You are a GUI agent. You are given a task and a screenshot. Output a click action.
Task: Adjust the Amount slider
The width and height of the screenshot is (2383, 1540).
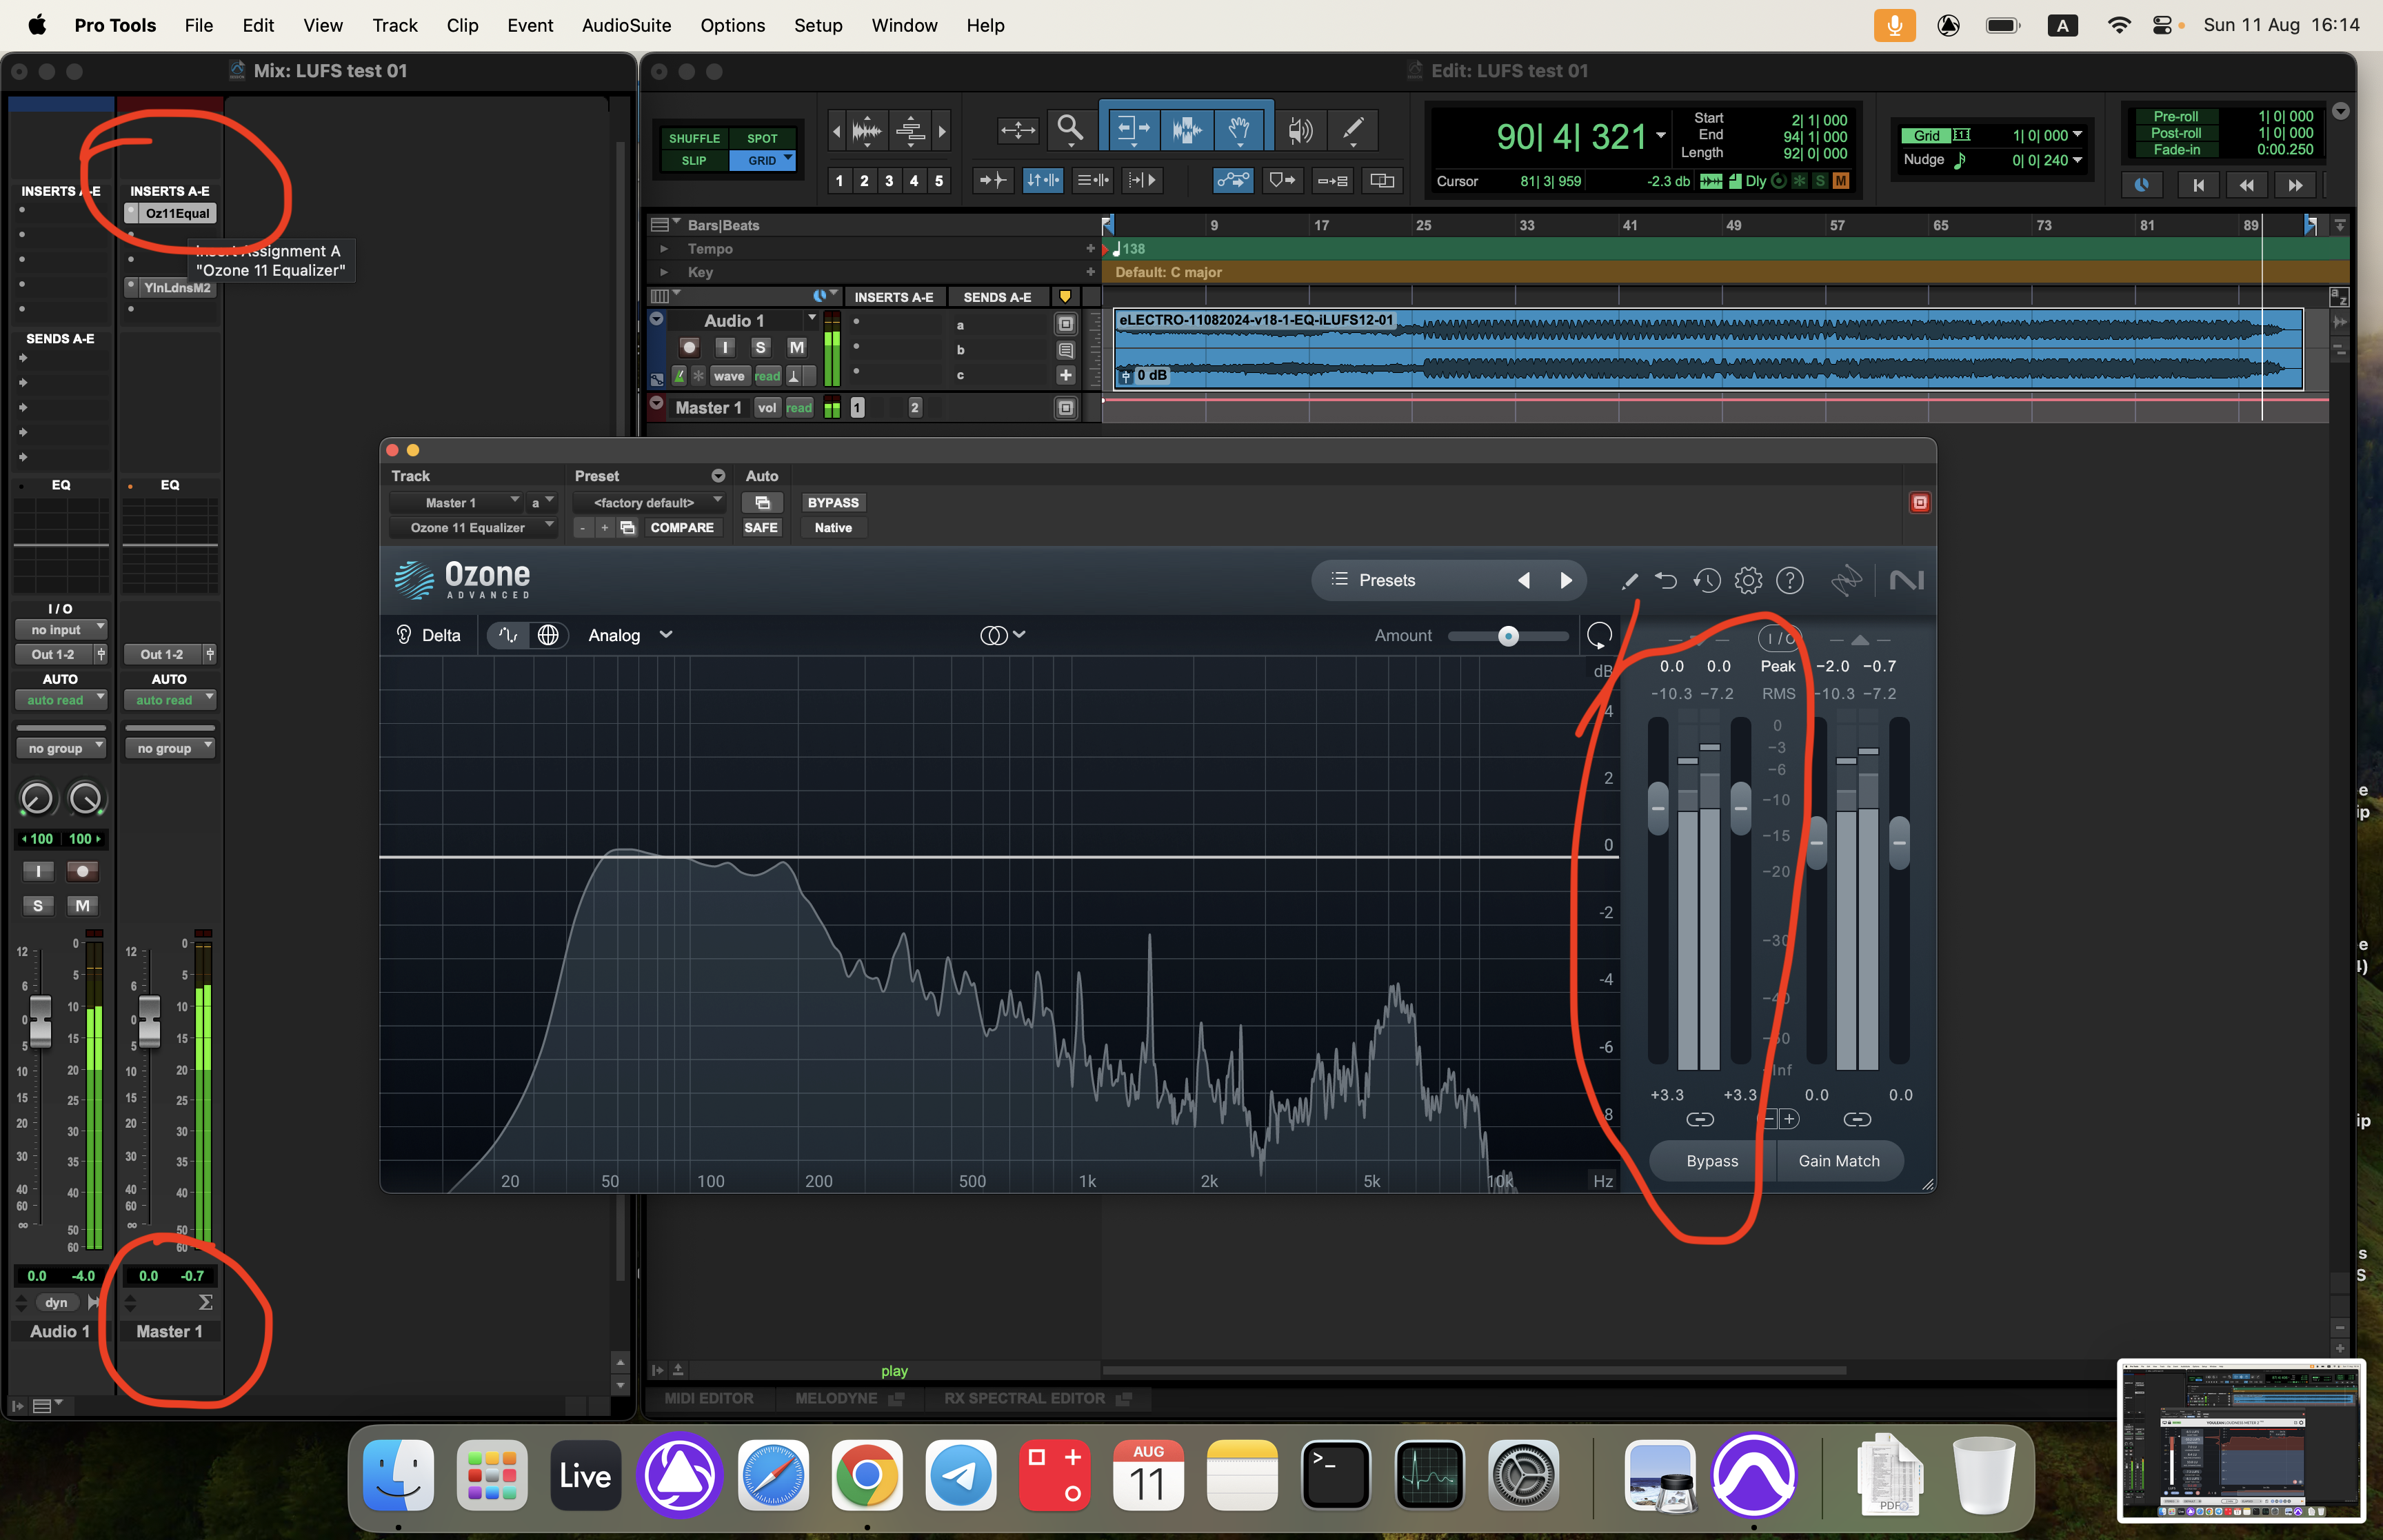click(x=1508, y=636)
